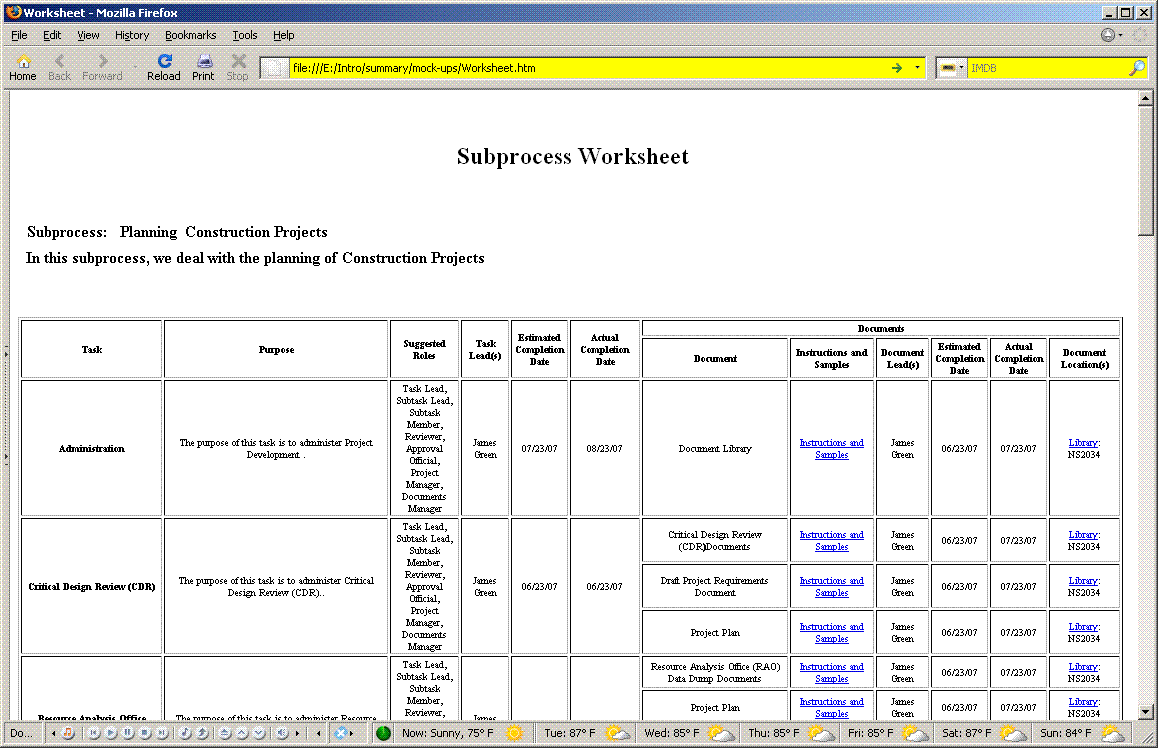Click the sun icon beside Now: Sunny
Screen dimensions: 1158x748
514,733
